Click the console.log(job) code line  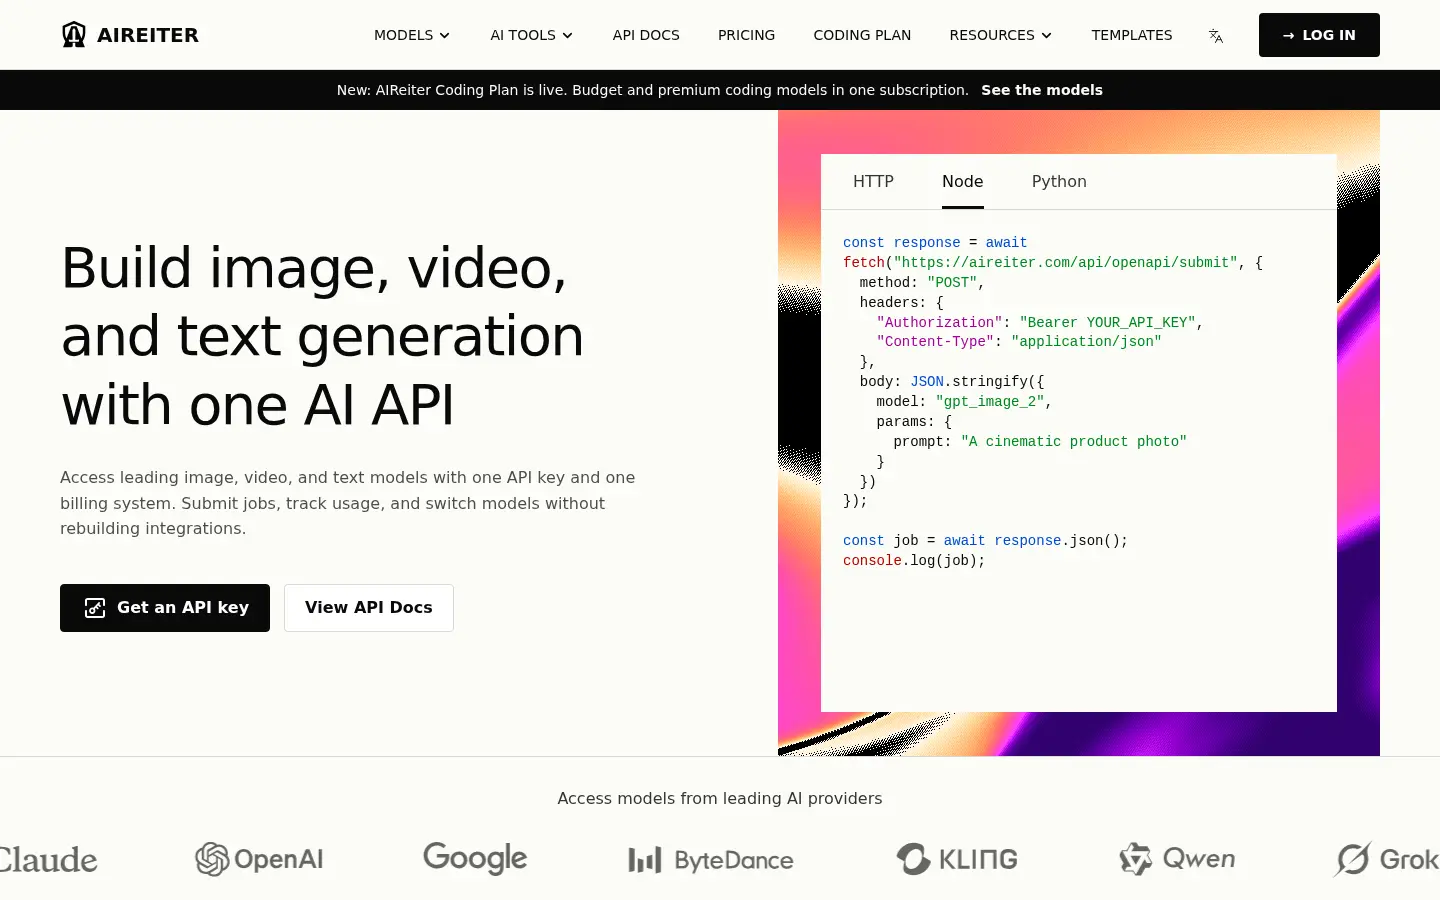pos(914,560)
